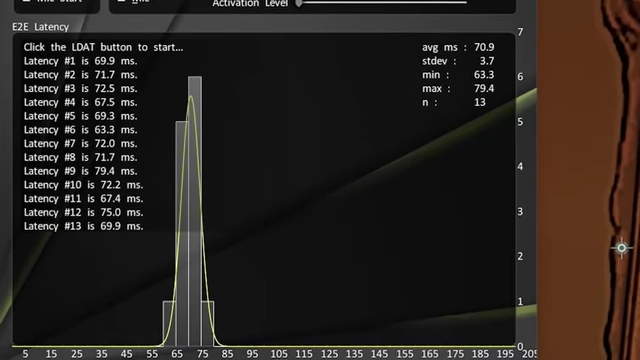Select the 'Latency #2 is 71.7 ms.' row

point(80,75)
